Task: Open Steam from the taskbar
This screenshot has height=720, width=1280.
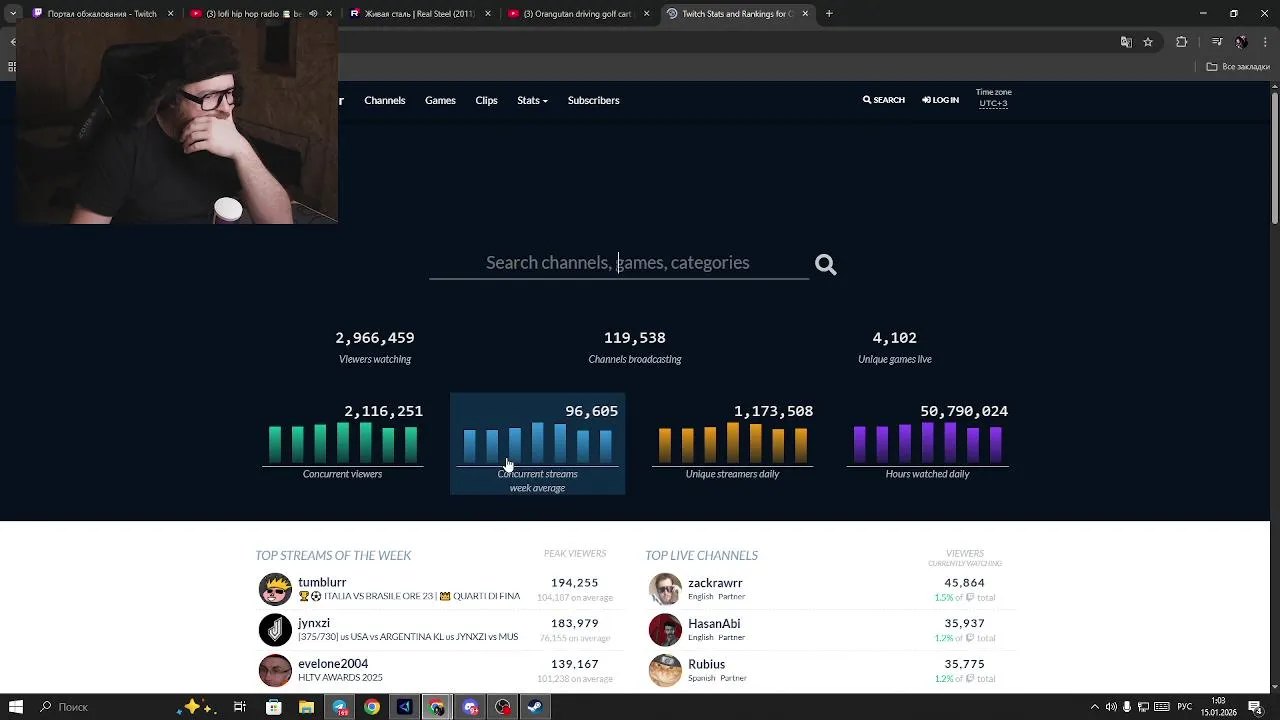Action: (x=535, y=707)
